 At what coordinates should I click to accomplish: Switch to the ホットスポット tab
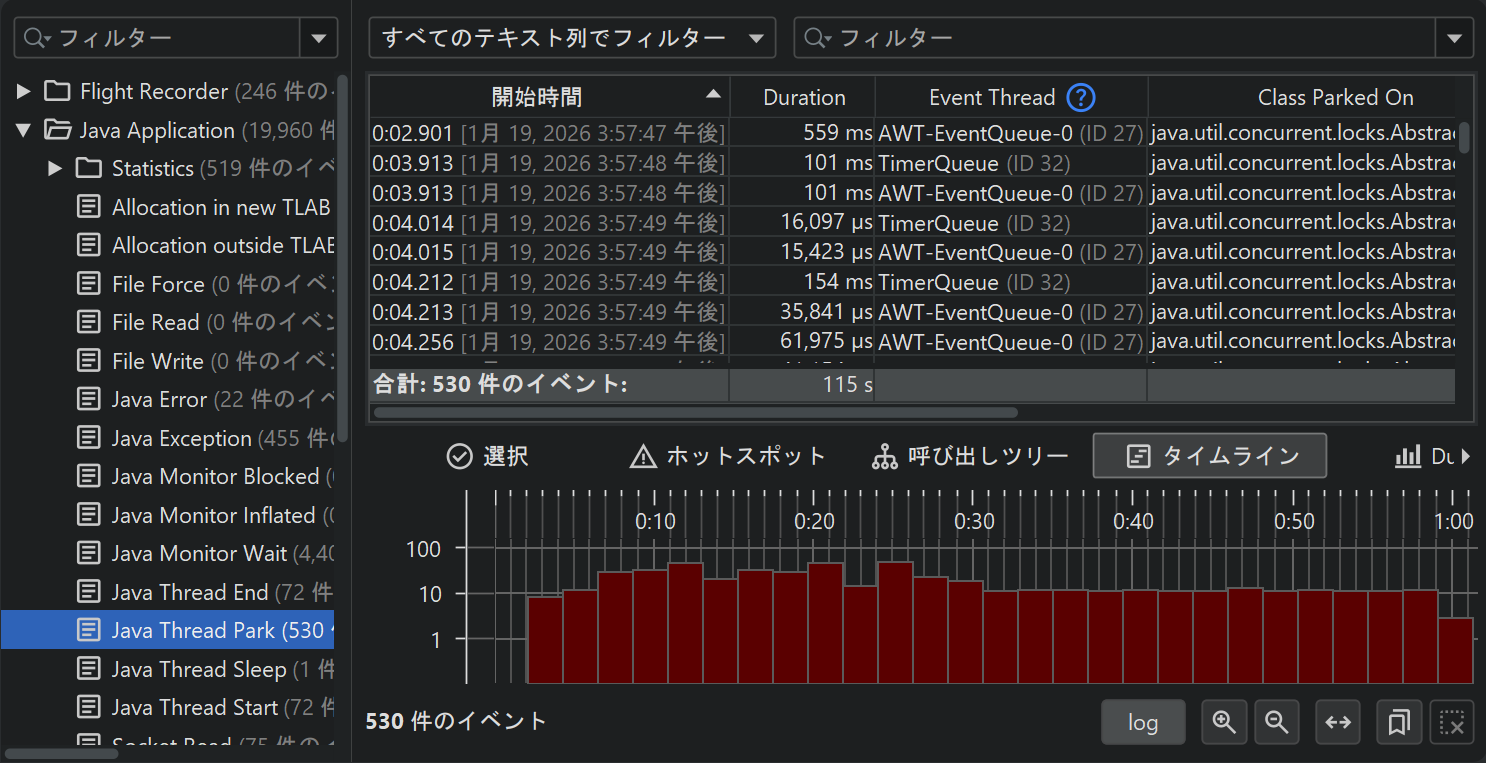click(728, 457)
